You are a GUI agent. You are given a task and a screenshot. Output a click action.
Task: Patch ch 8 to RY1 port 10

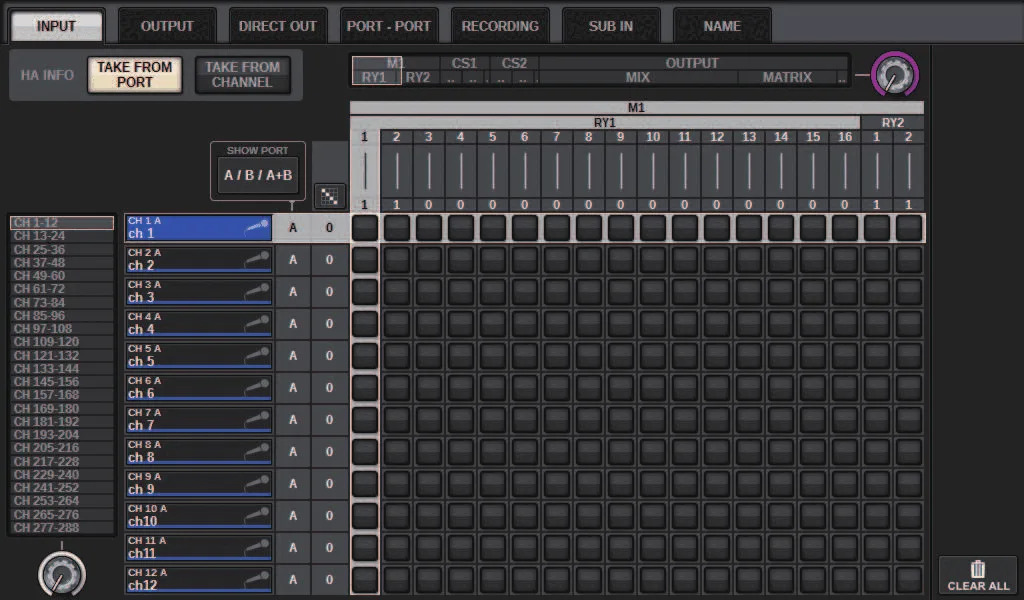click(x=652, y=452)
